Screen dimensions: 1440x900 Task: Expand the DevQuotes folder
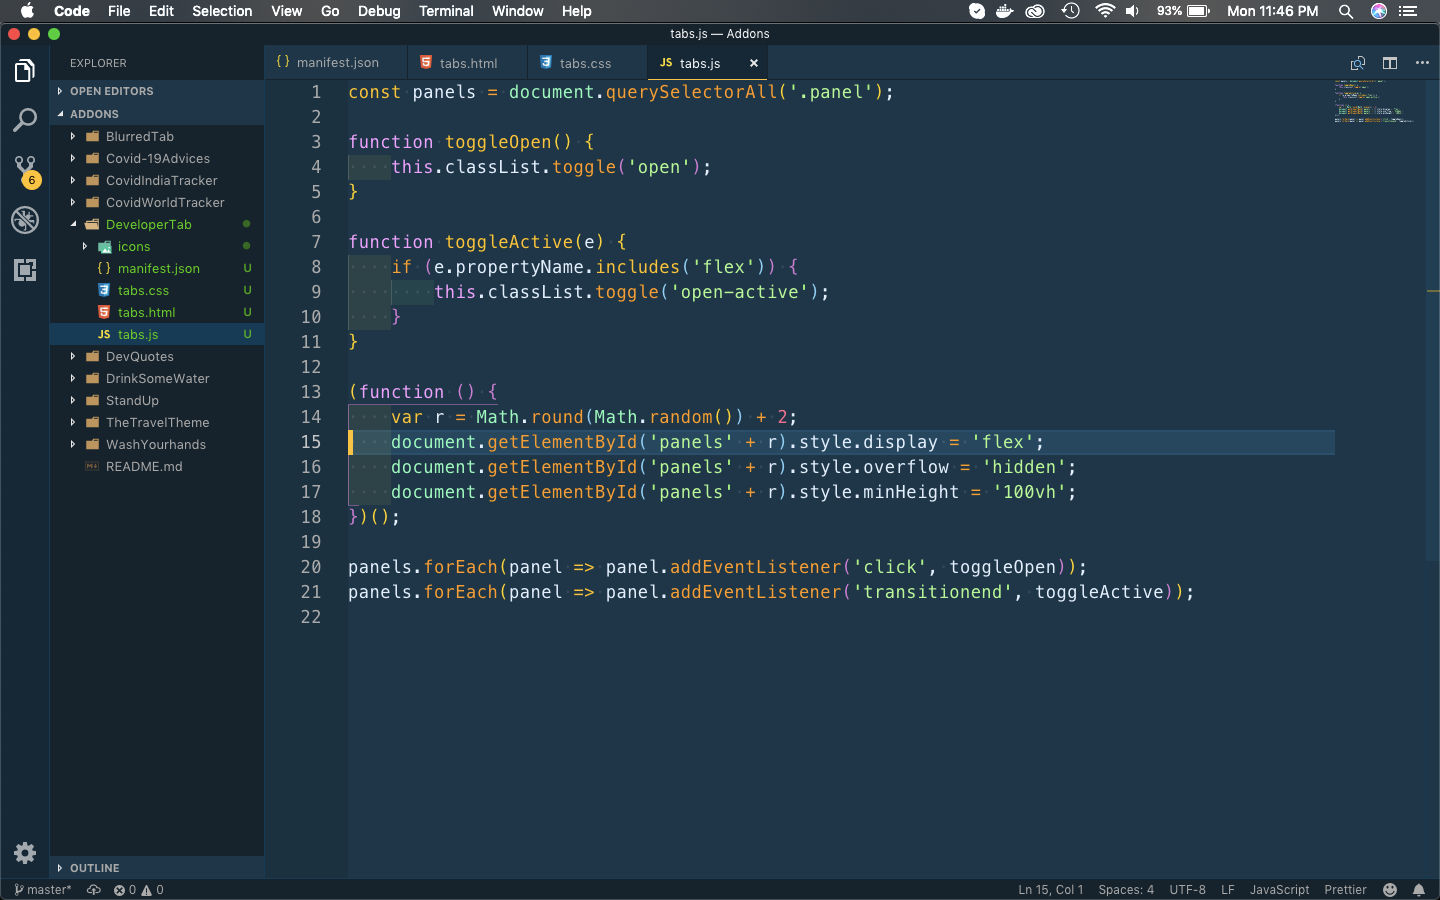157,356
